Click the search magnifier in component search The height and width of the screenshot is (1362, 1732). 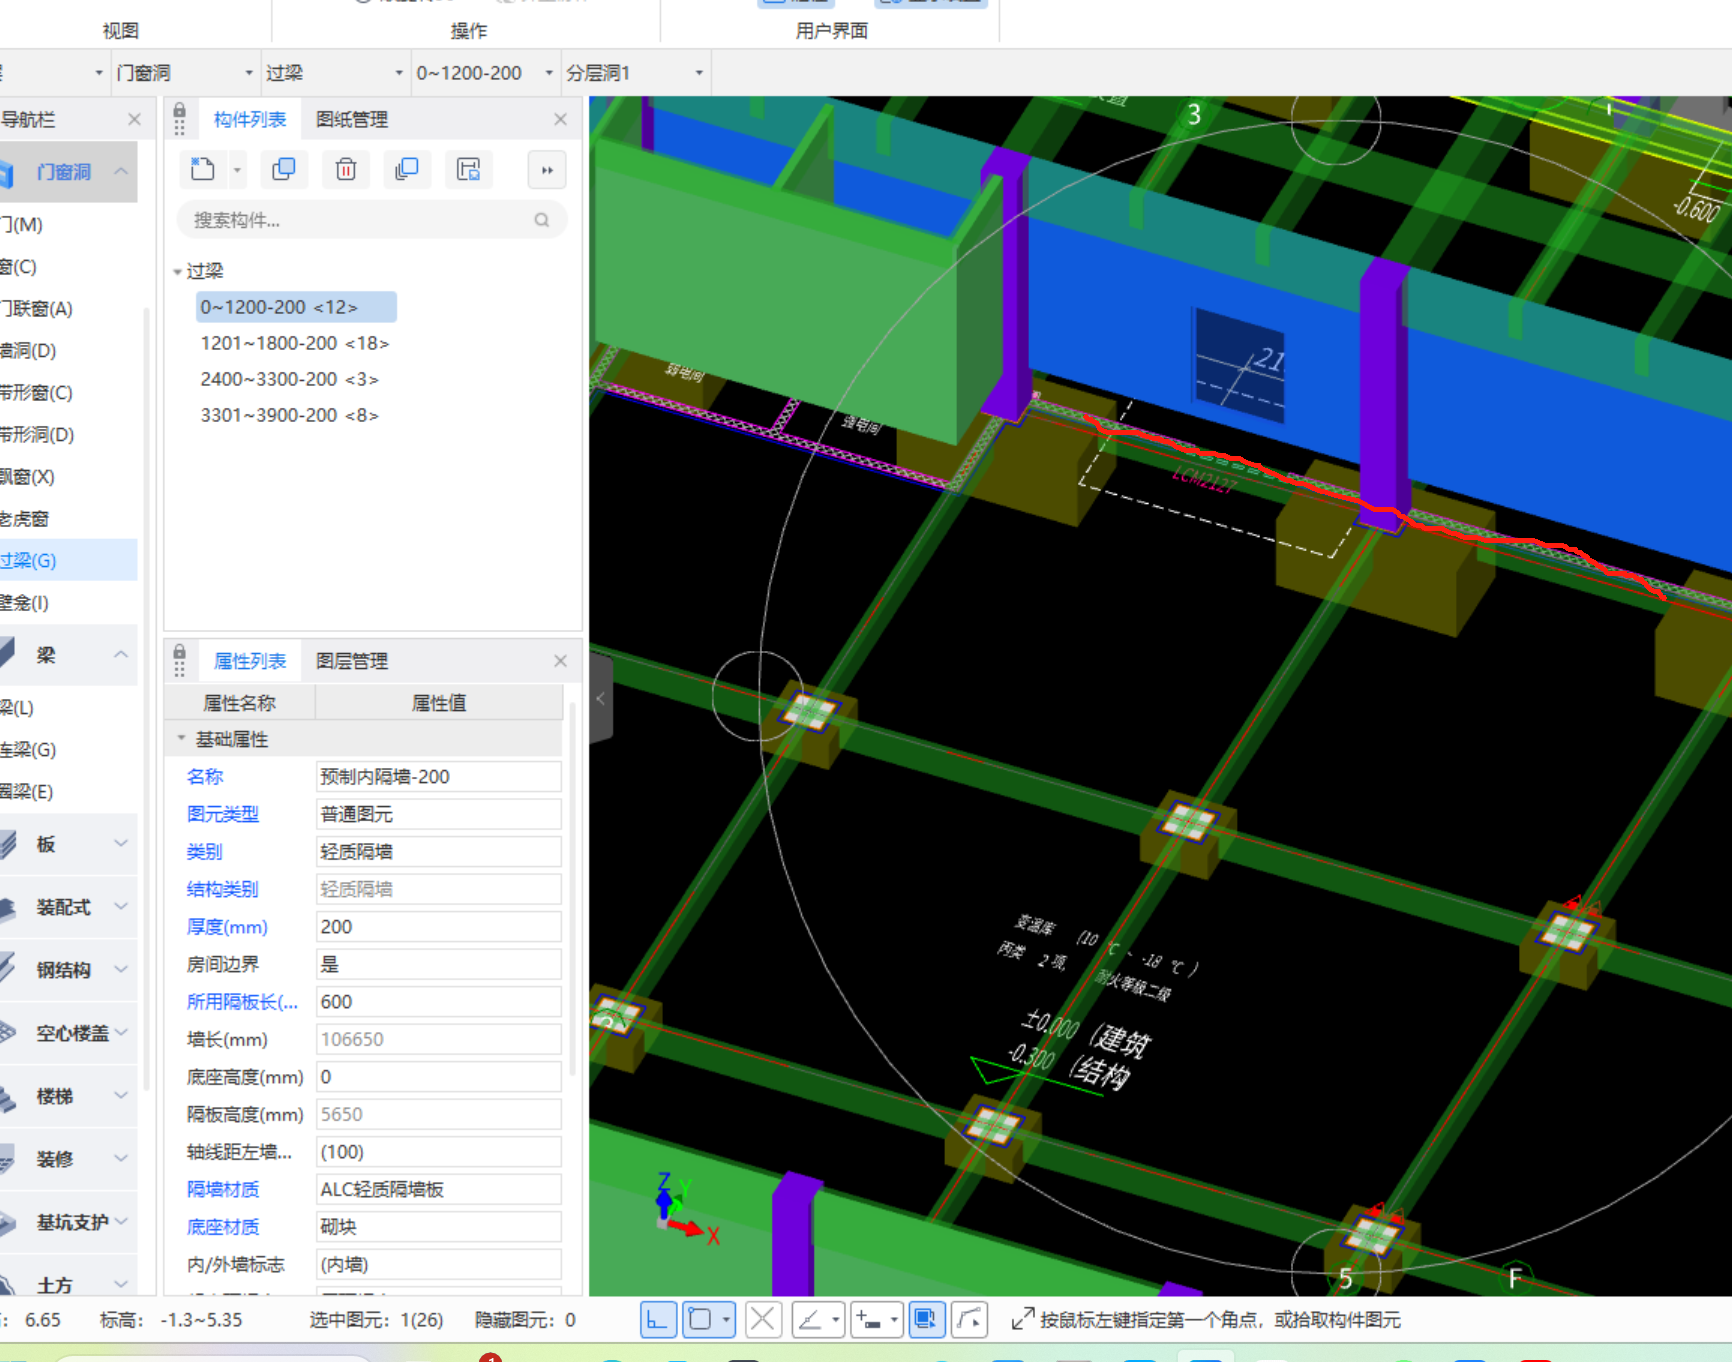(541, 220)
